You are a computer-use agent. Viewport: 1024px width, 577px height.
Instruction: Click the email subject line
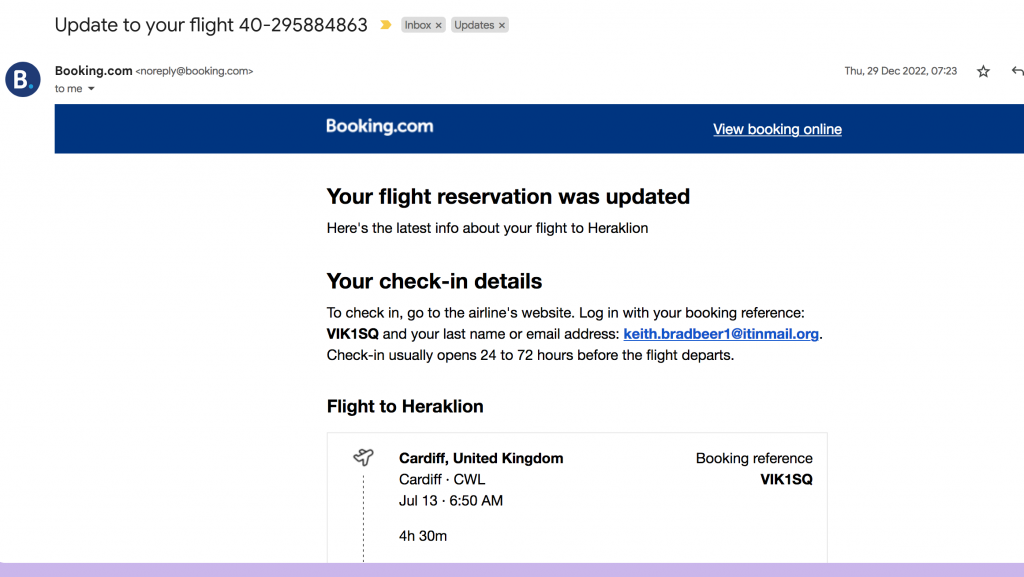(x=211, y=25)
